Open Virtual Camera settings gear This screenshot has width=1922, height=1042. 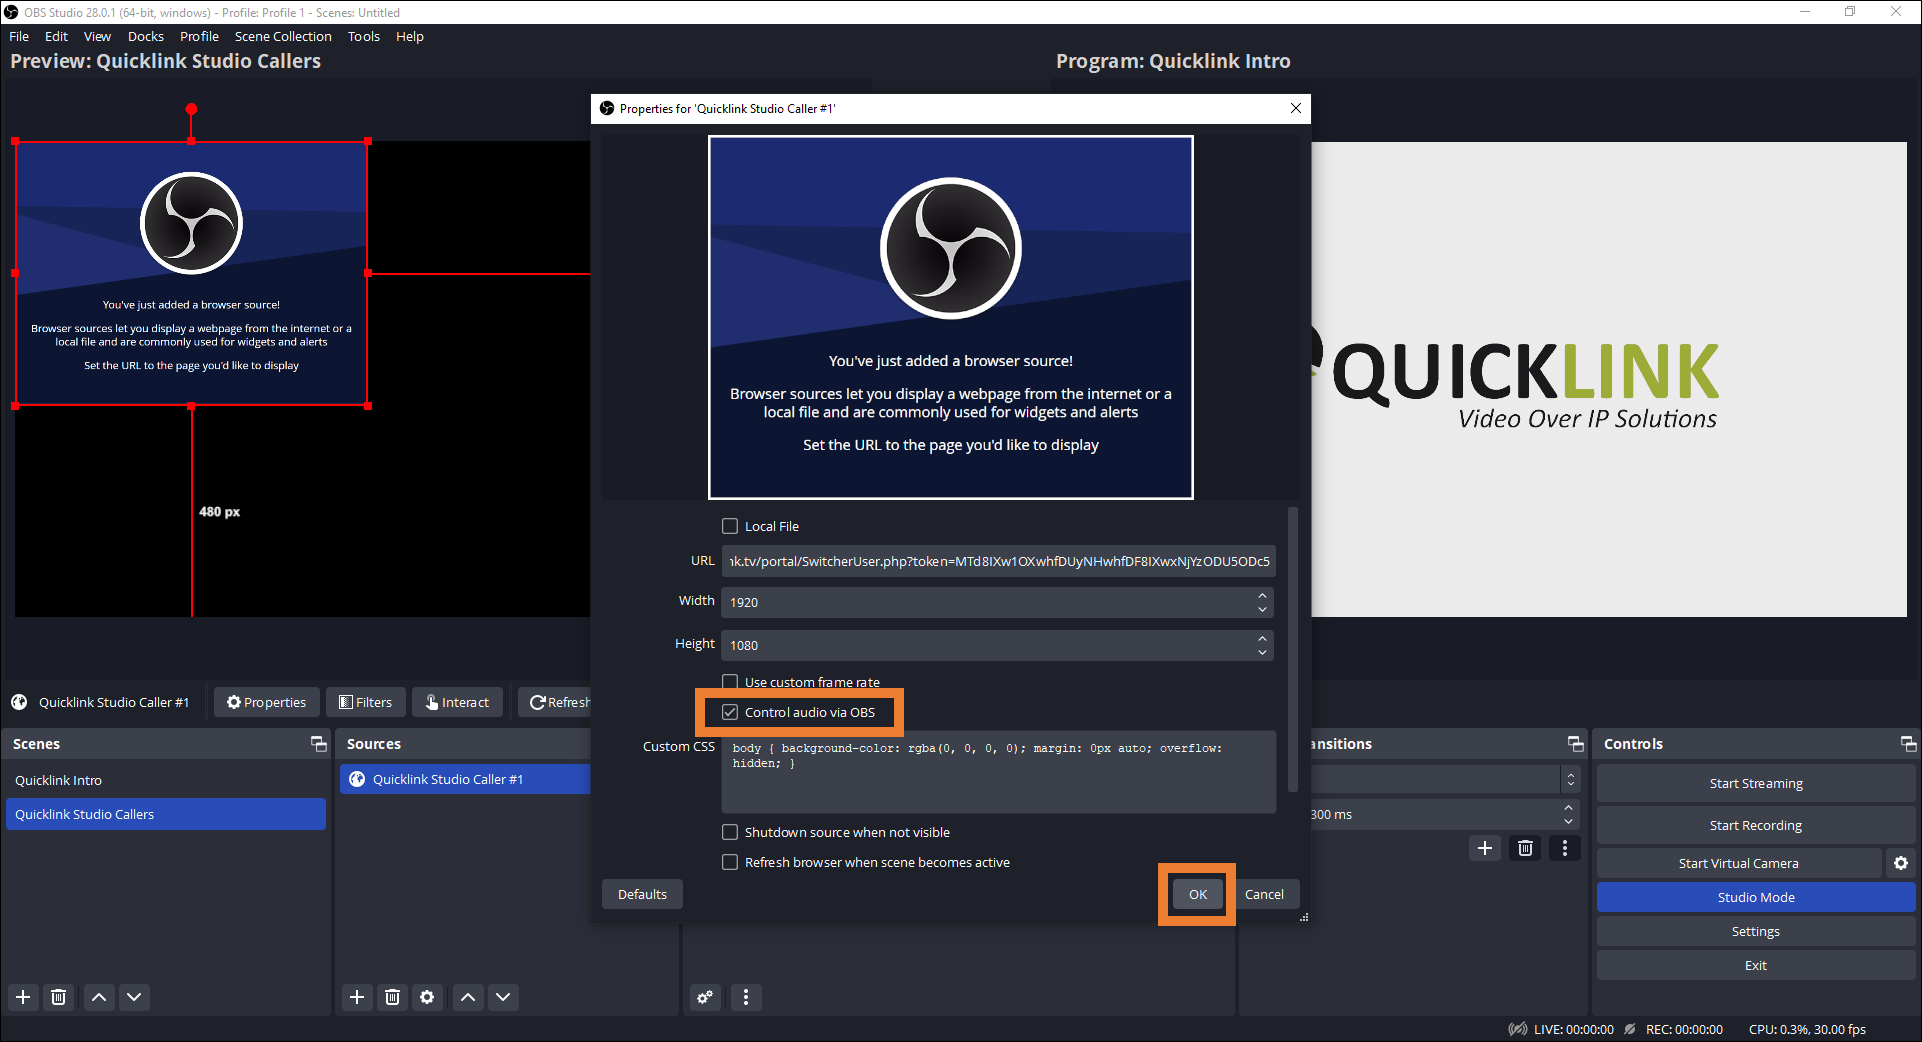pyautogui.click(x=1901, y=863)
